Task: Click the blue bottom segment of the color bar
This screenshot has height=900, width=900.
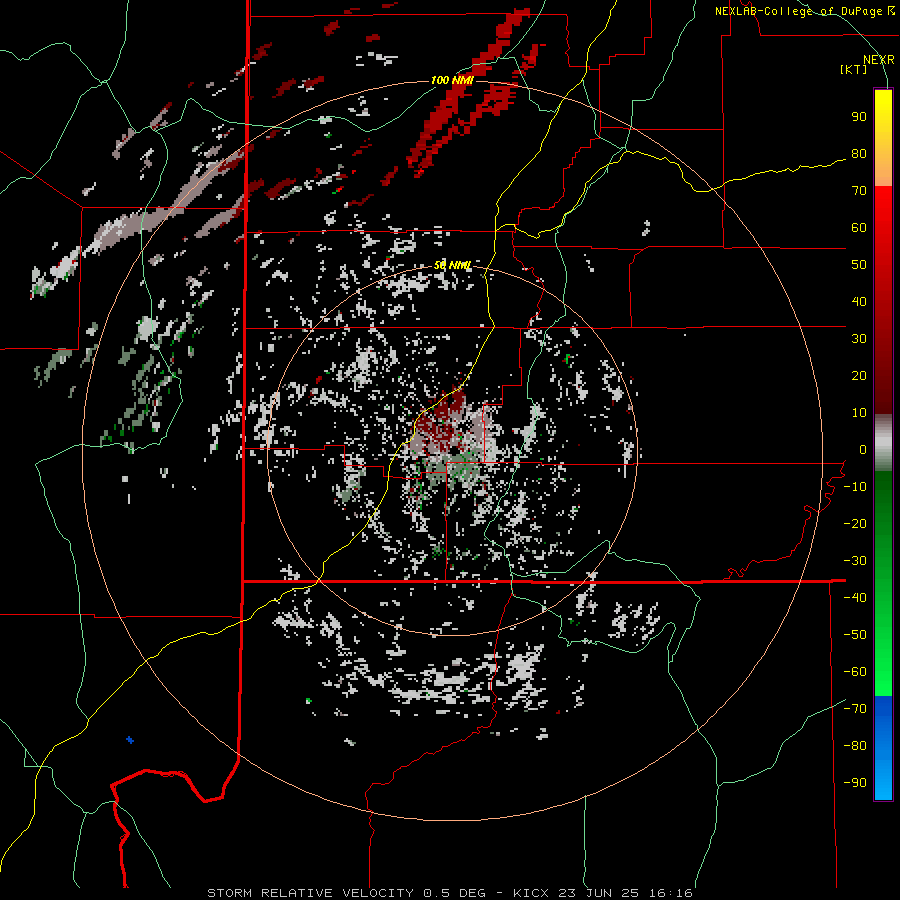Action: [x=883, y=748]
